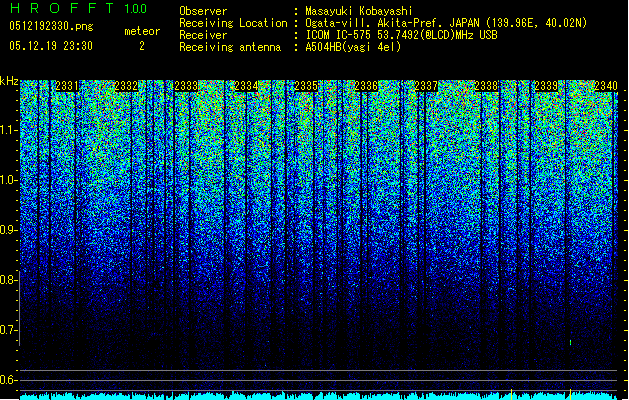Click the 2333 time marker
This screenshot has width=629, height=400.
click(186, 86)
